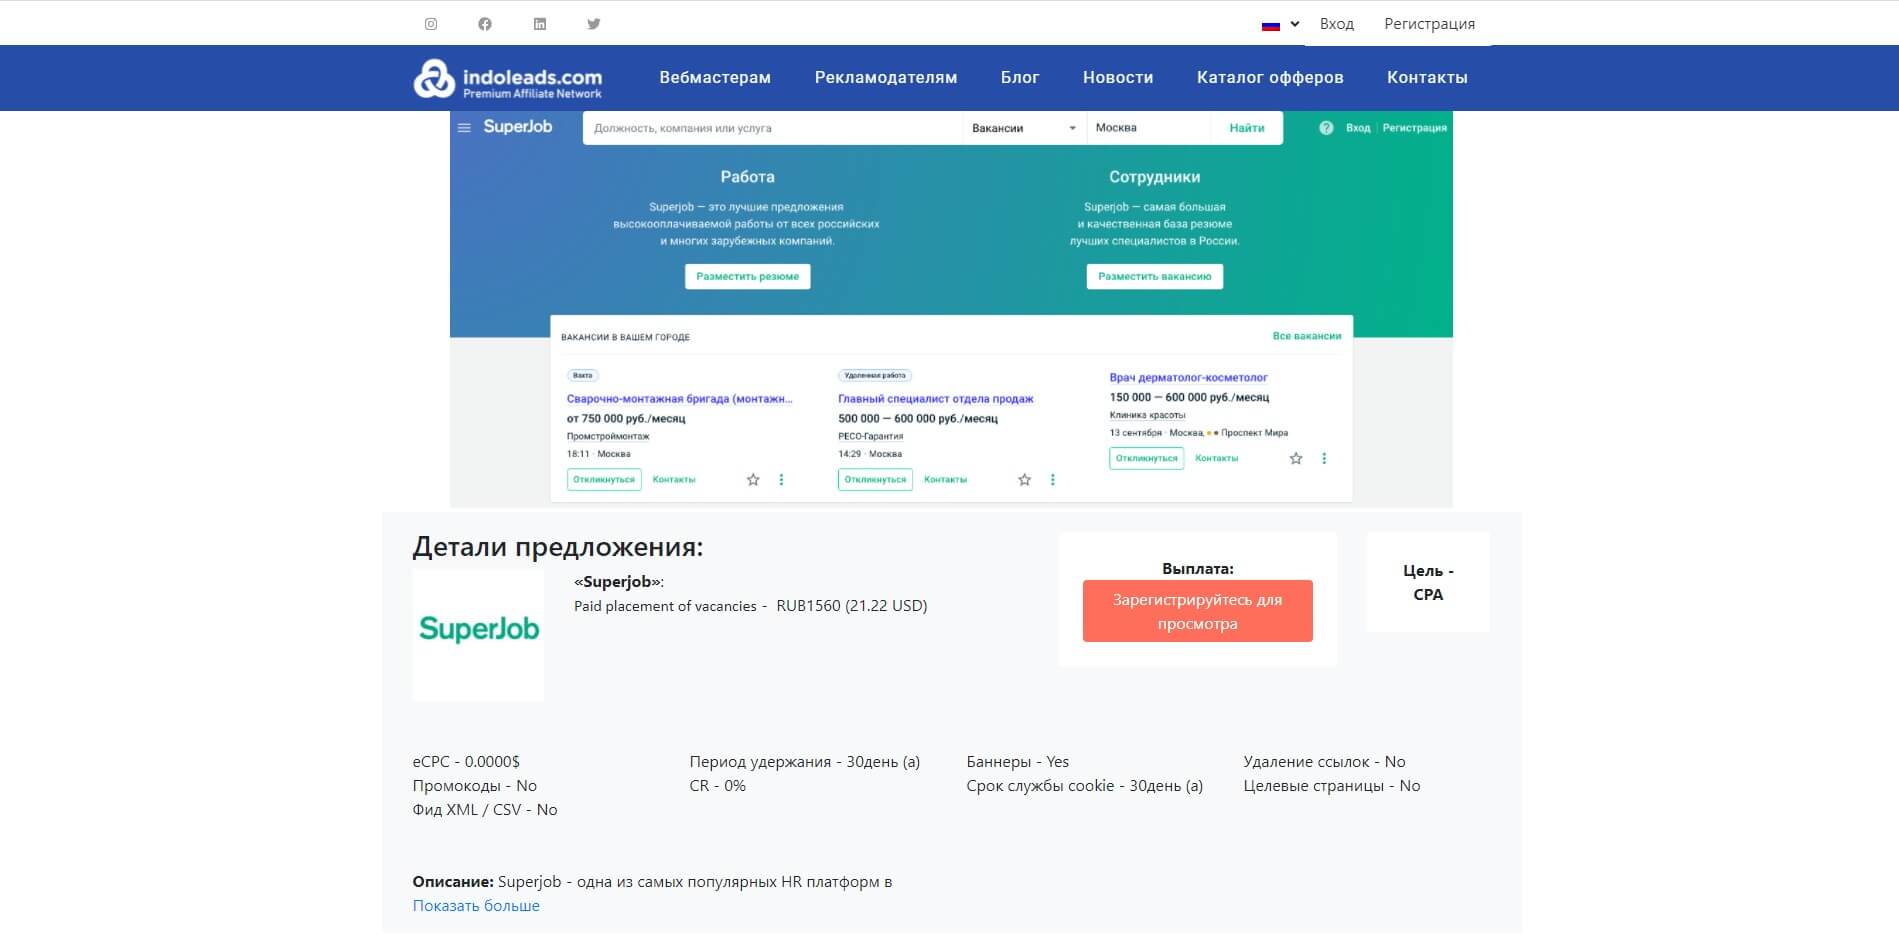Click Период удержания - 30день (а) text

click(x=805, y=762)
